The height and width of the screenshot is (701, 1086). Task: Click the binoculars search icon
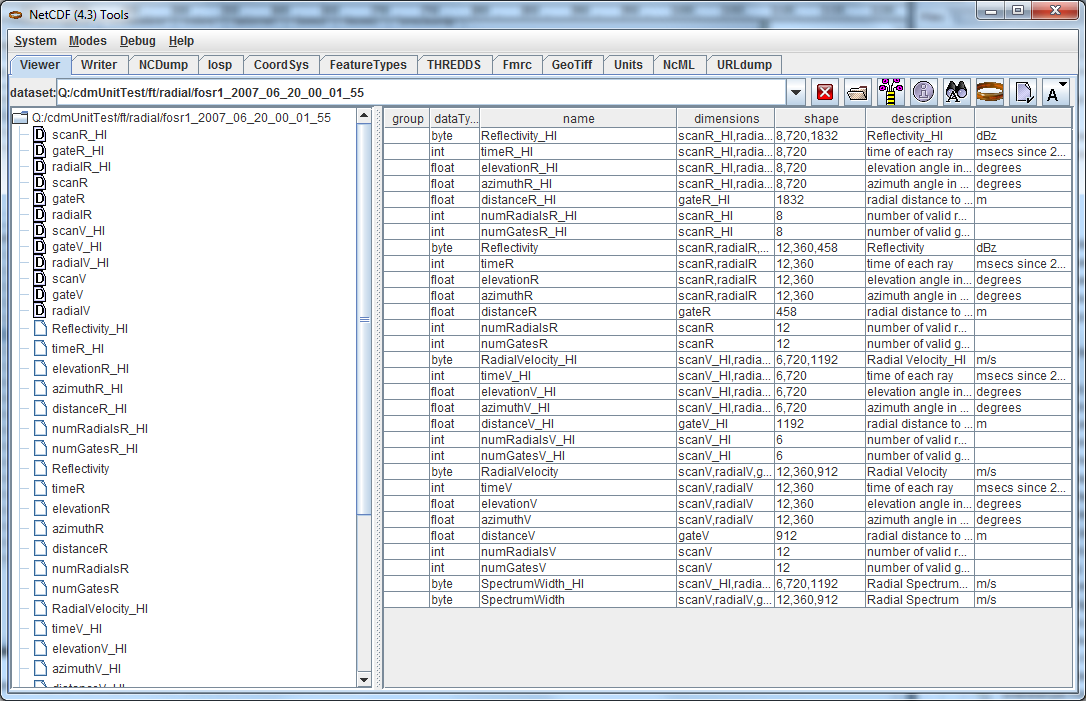tap(957, 92)
